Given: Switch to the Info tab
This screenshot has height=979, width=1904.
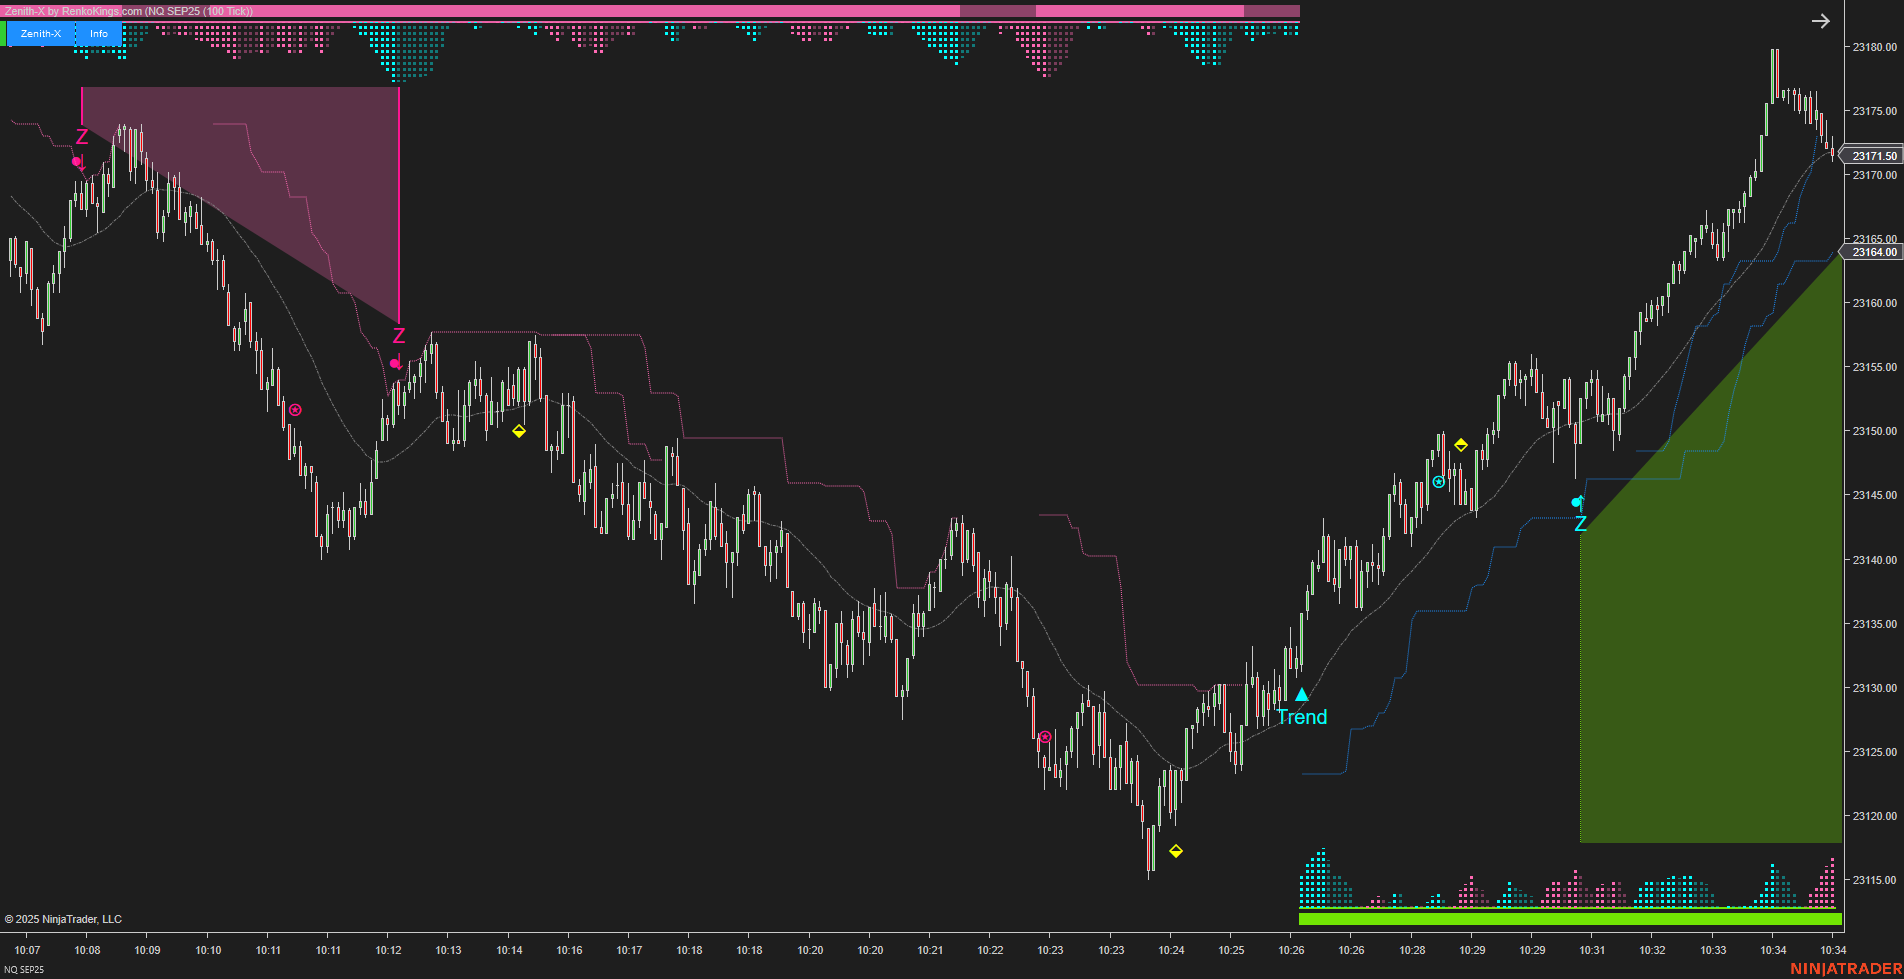Looking at the screenshot, I should click(x=98, y=33).
